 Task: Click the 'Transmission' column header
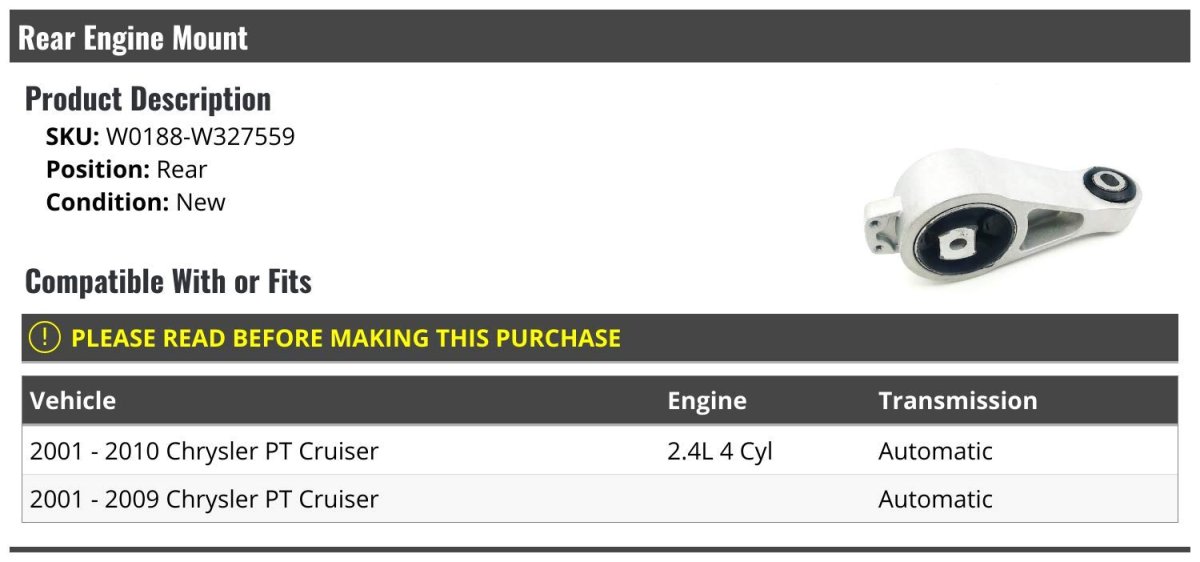tap(957, 401)
